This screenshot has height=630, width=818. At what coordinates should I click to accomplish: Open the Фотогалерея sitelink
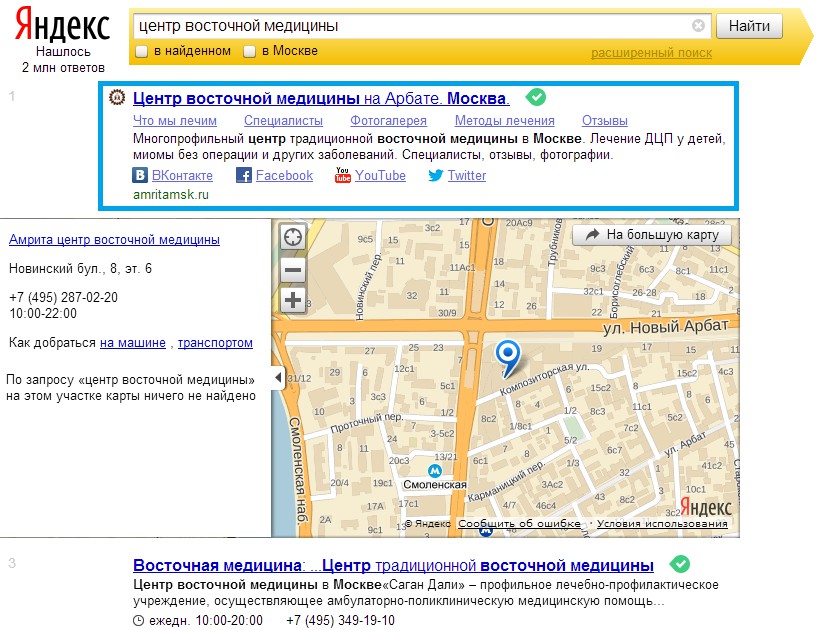389,120
